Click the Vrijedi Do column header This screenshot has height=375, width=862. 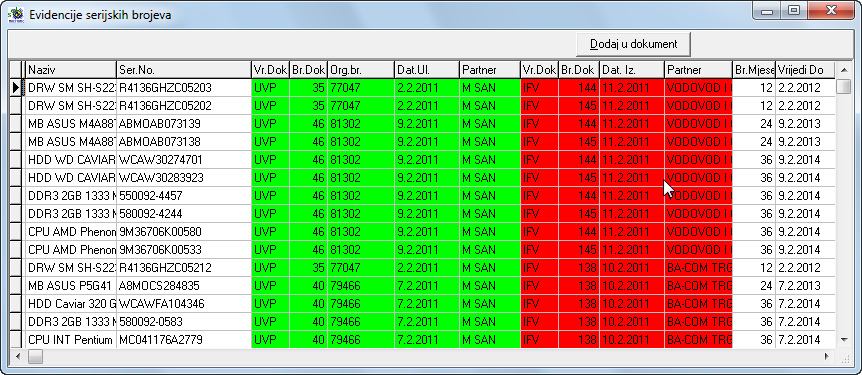pos(805,70)
